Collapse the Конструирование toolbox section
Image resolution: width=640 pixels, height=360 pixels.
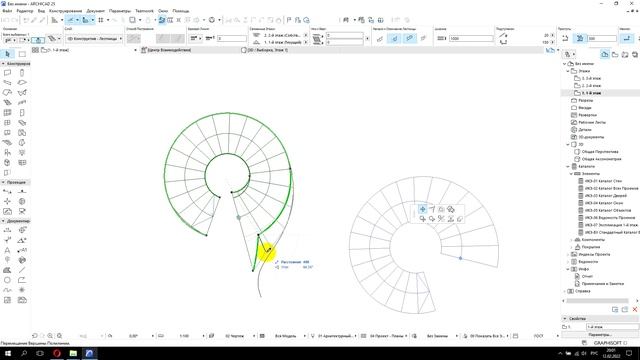pos(3,64)
